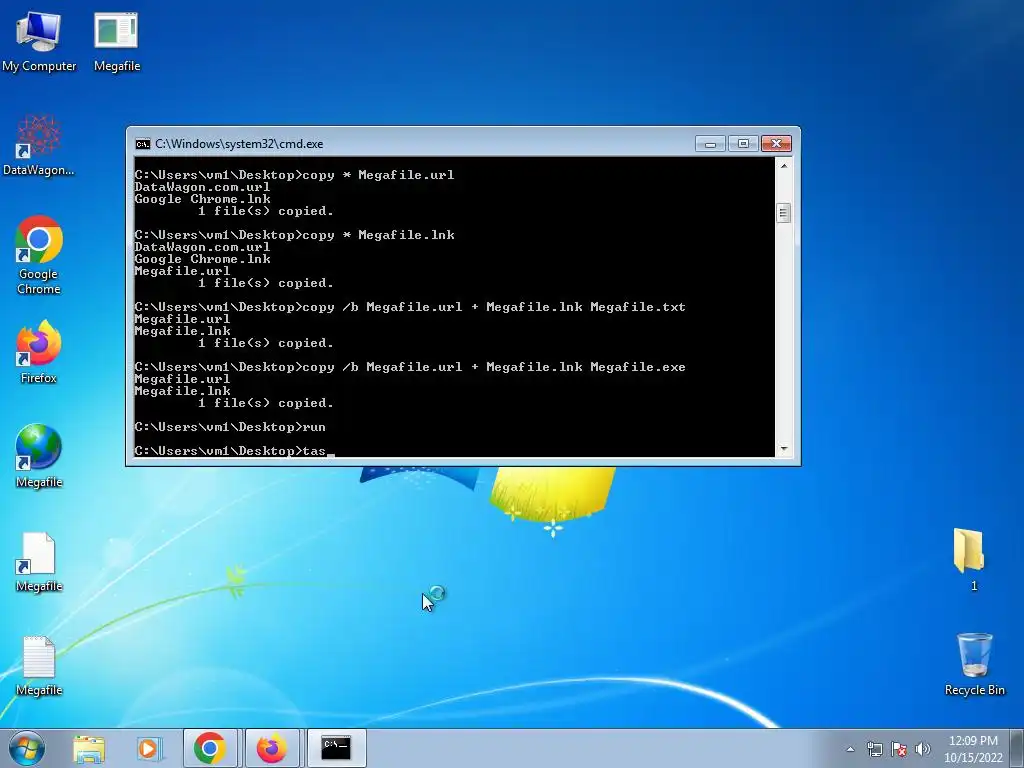Open the cmd.exe title bar system menu icon
Screen dimensions: 1024x768
(142, 144)
